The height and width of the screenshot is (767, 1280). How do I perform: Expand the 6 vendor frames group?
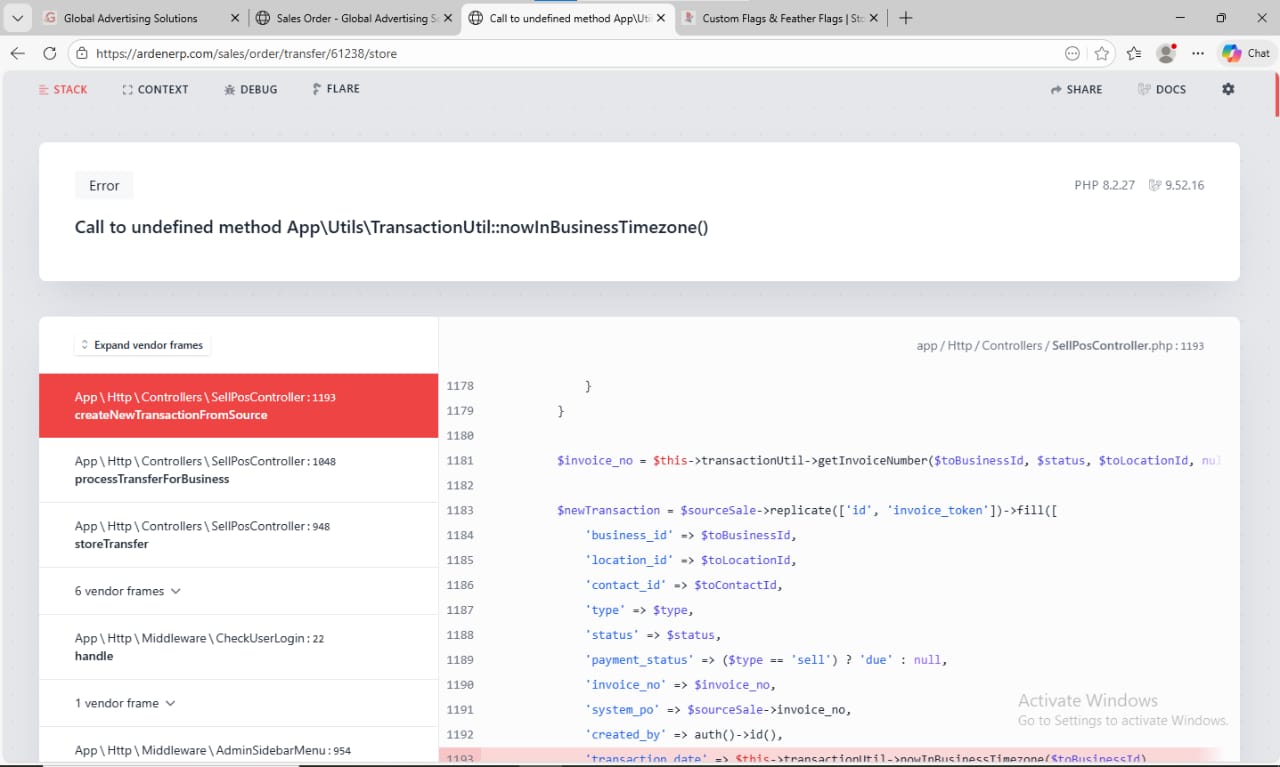point(128,591)
